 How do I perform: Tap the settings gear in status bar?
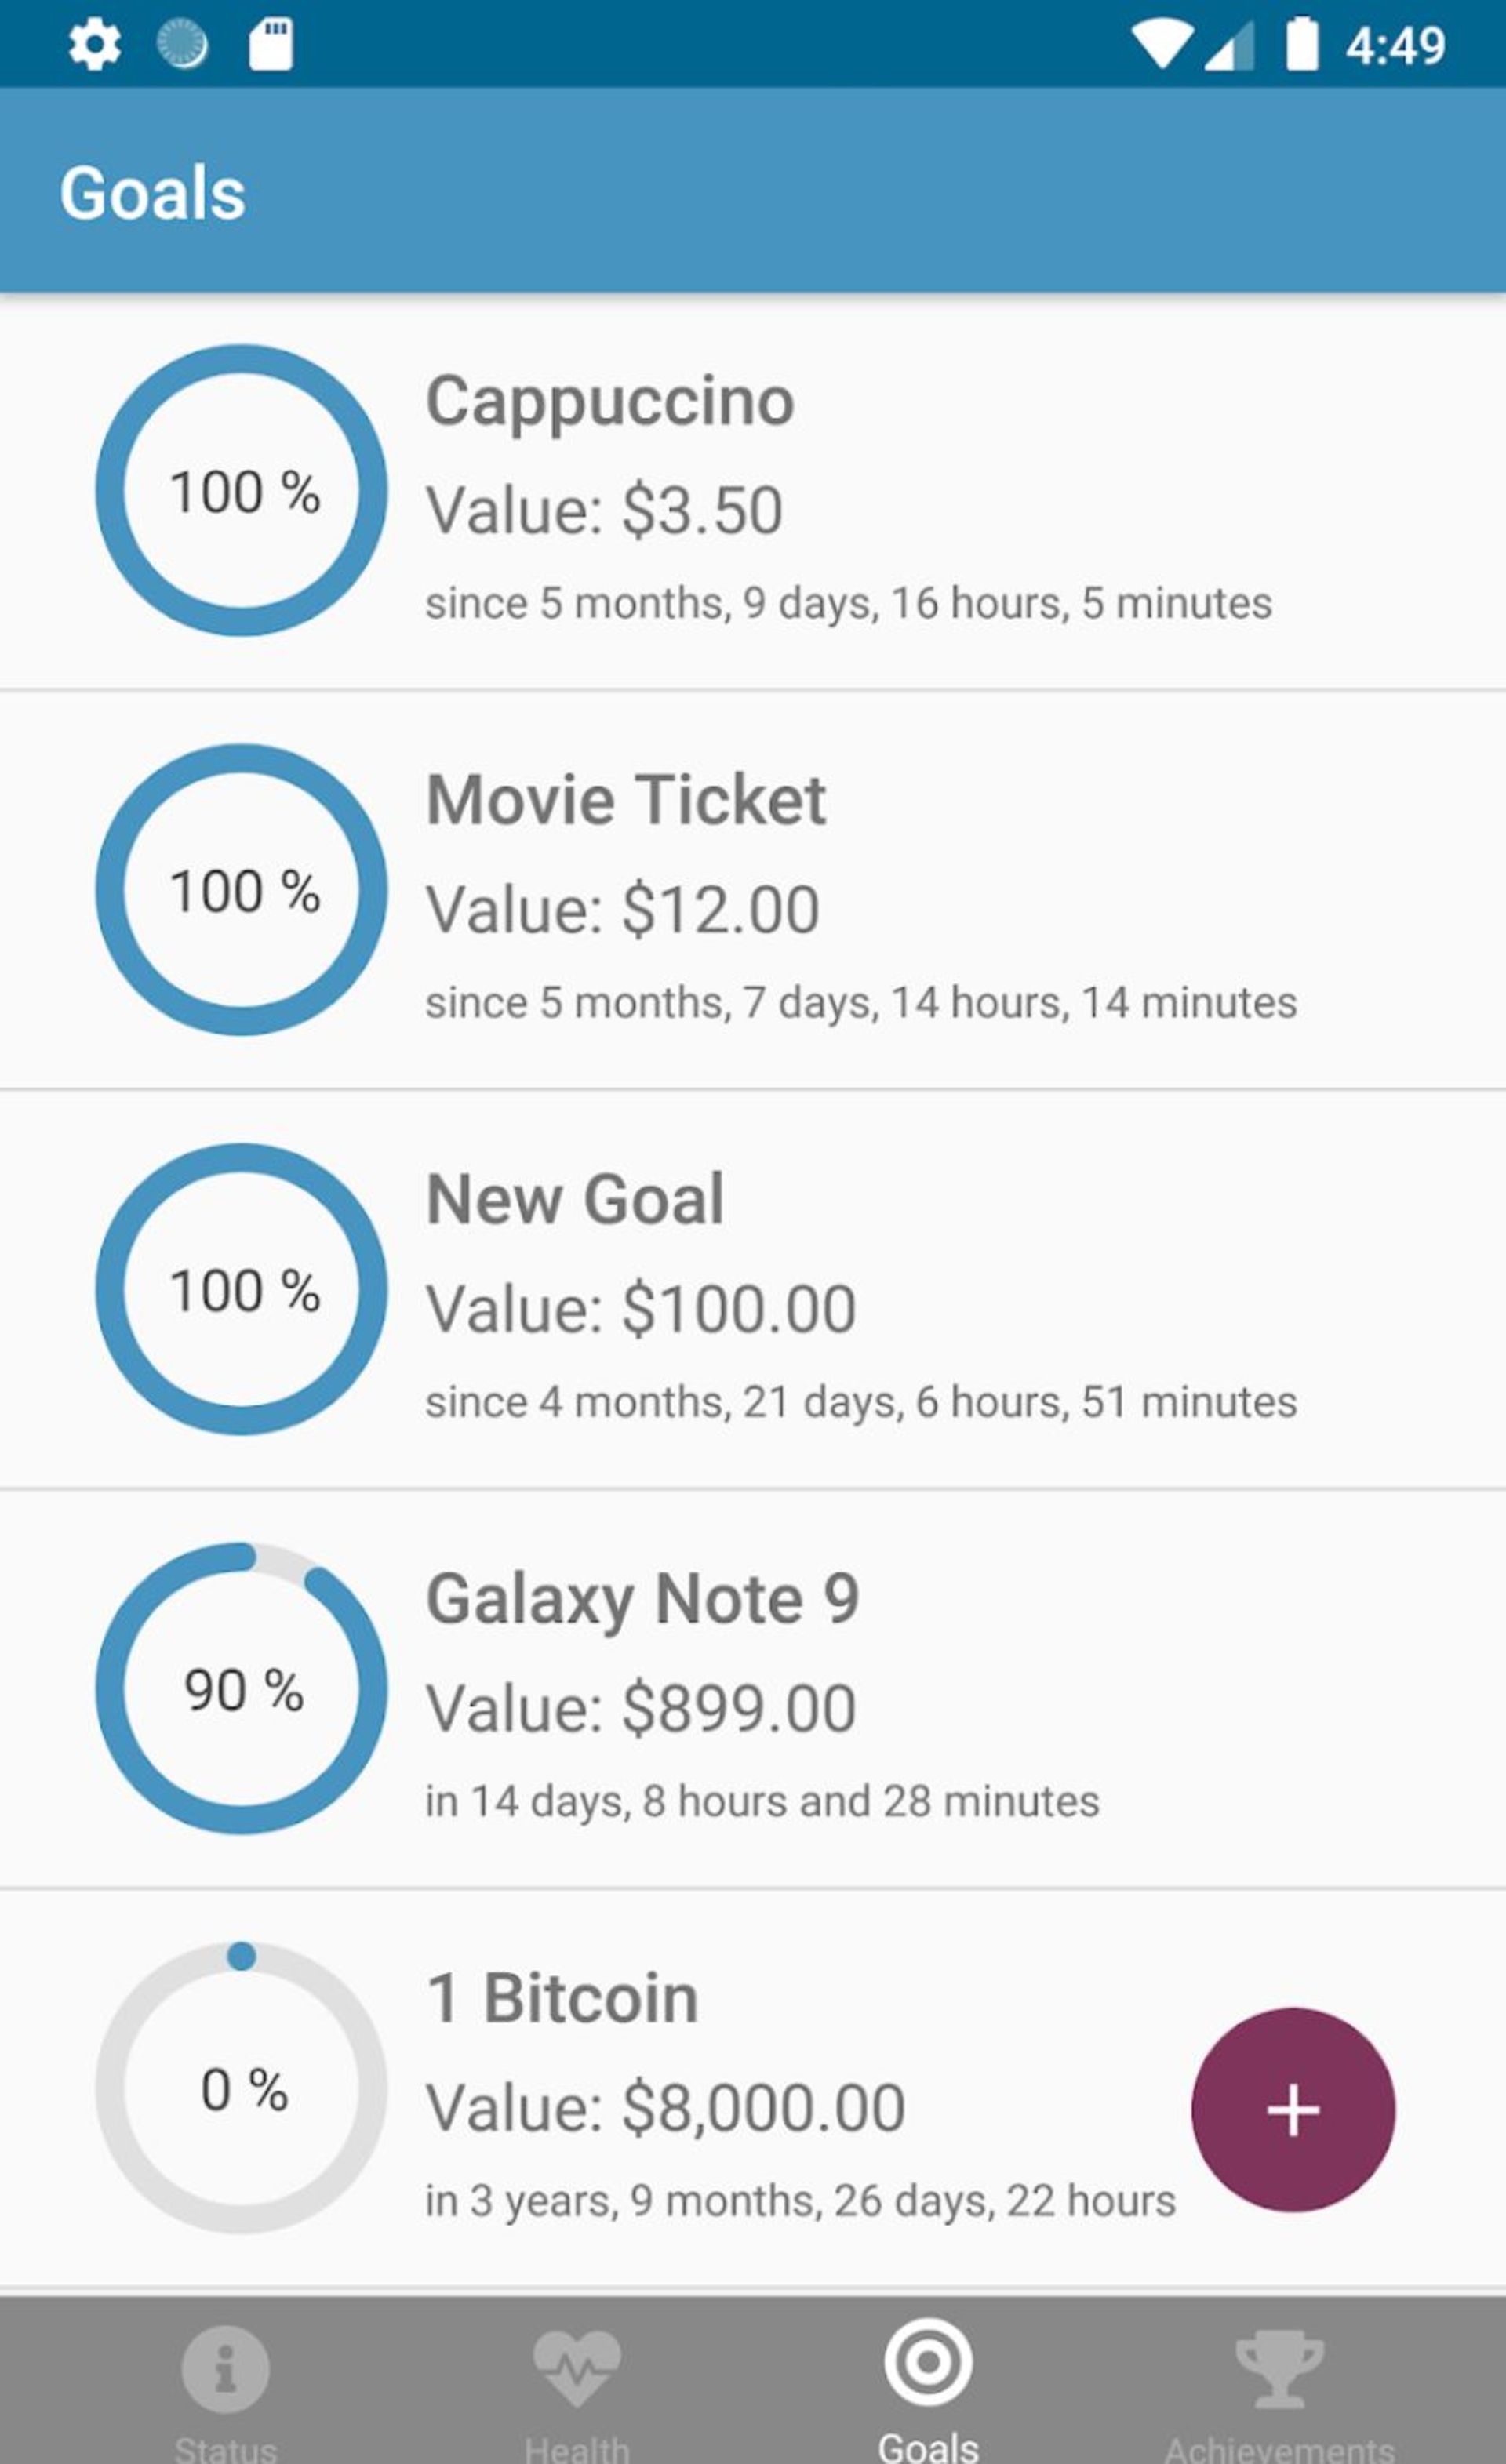point(95,45)
